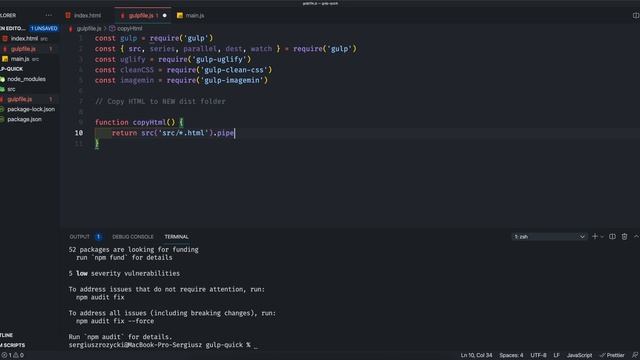Click the split editor icon at top right
This screenshot has width=640, height=360.
click(x=636, y=16)
